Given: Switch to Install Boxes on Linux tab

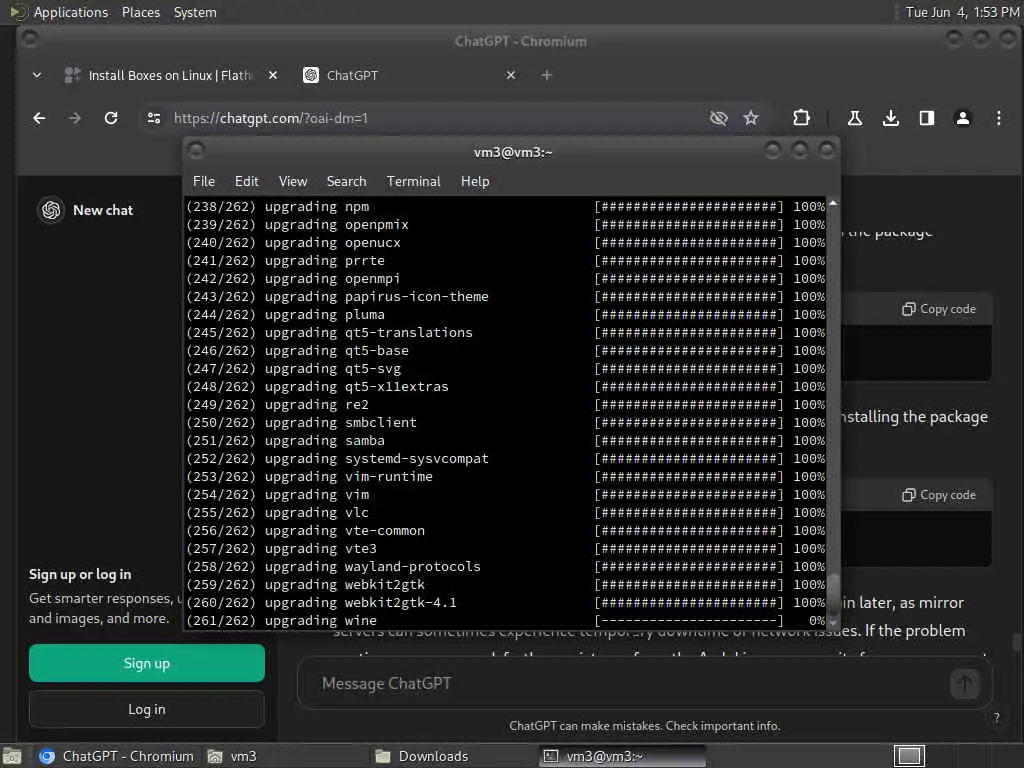Looking at the screenshot, I should click(x=170, y=75).
